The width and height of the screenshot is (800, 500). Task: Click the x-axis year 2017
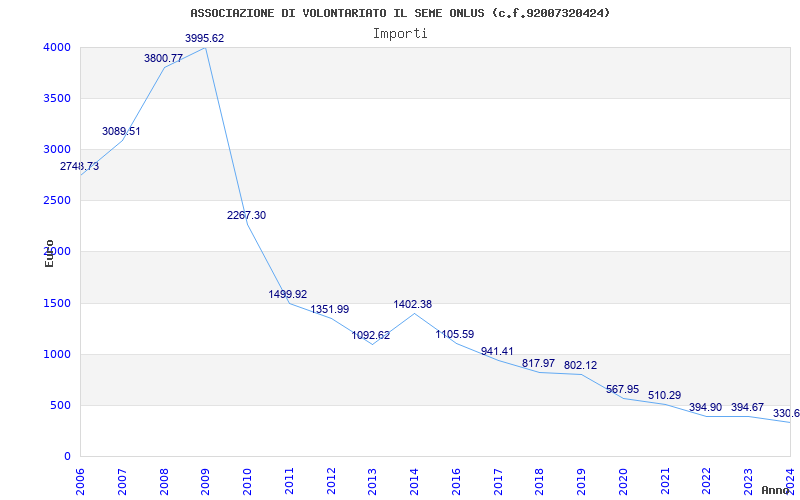point(498,482)
